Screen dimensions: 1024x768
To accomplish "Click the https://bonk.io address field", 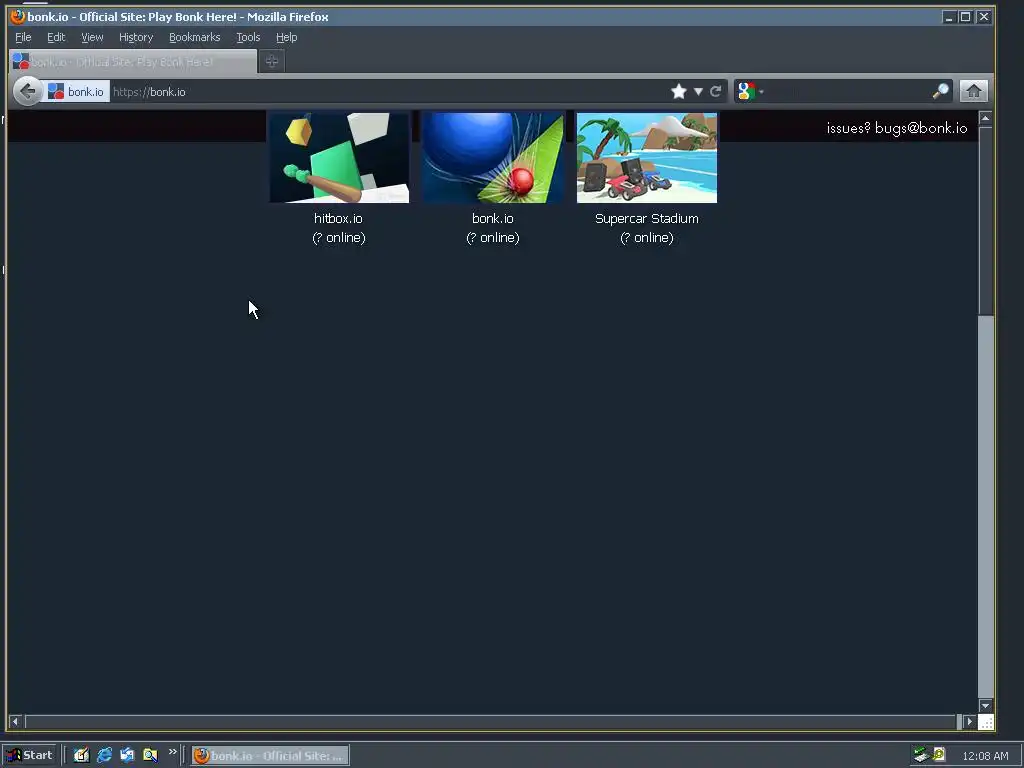I will [x=388, y=91].
